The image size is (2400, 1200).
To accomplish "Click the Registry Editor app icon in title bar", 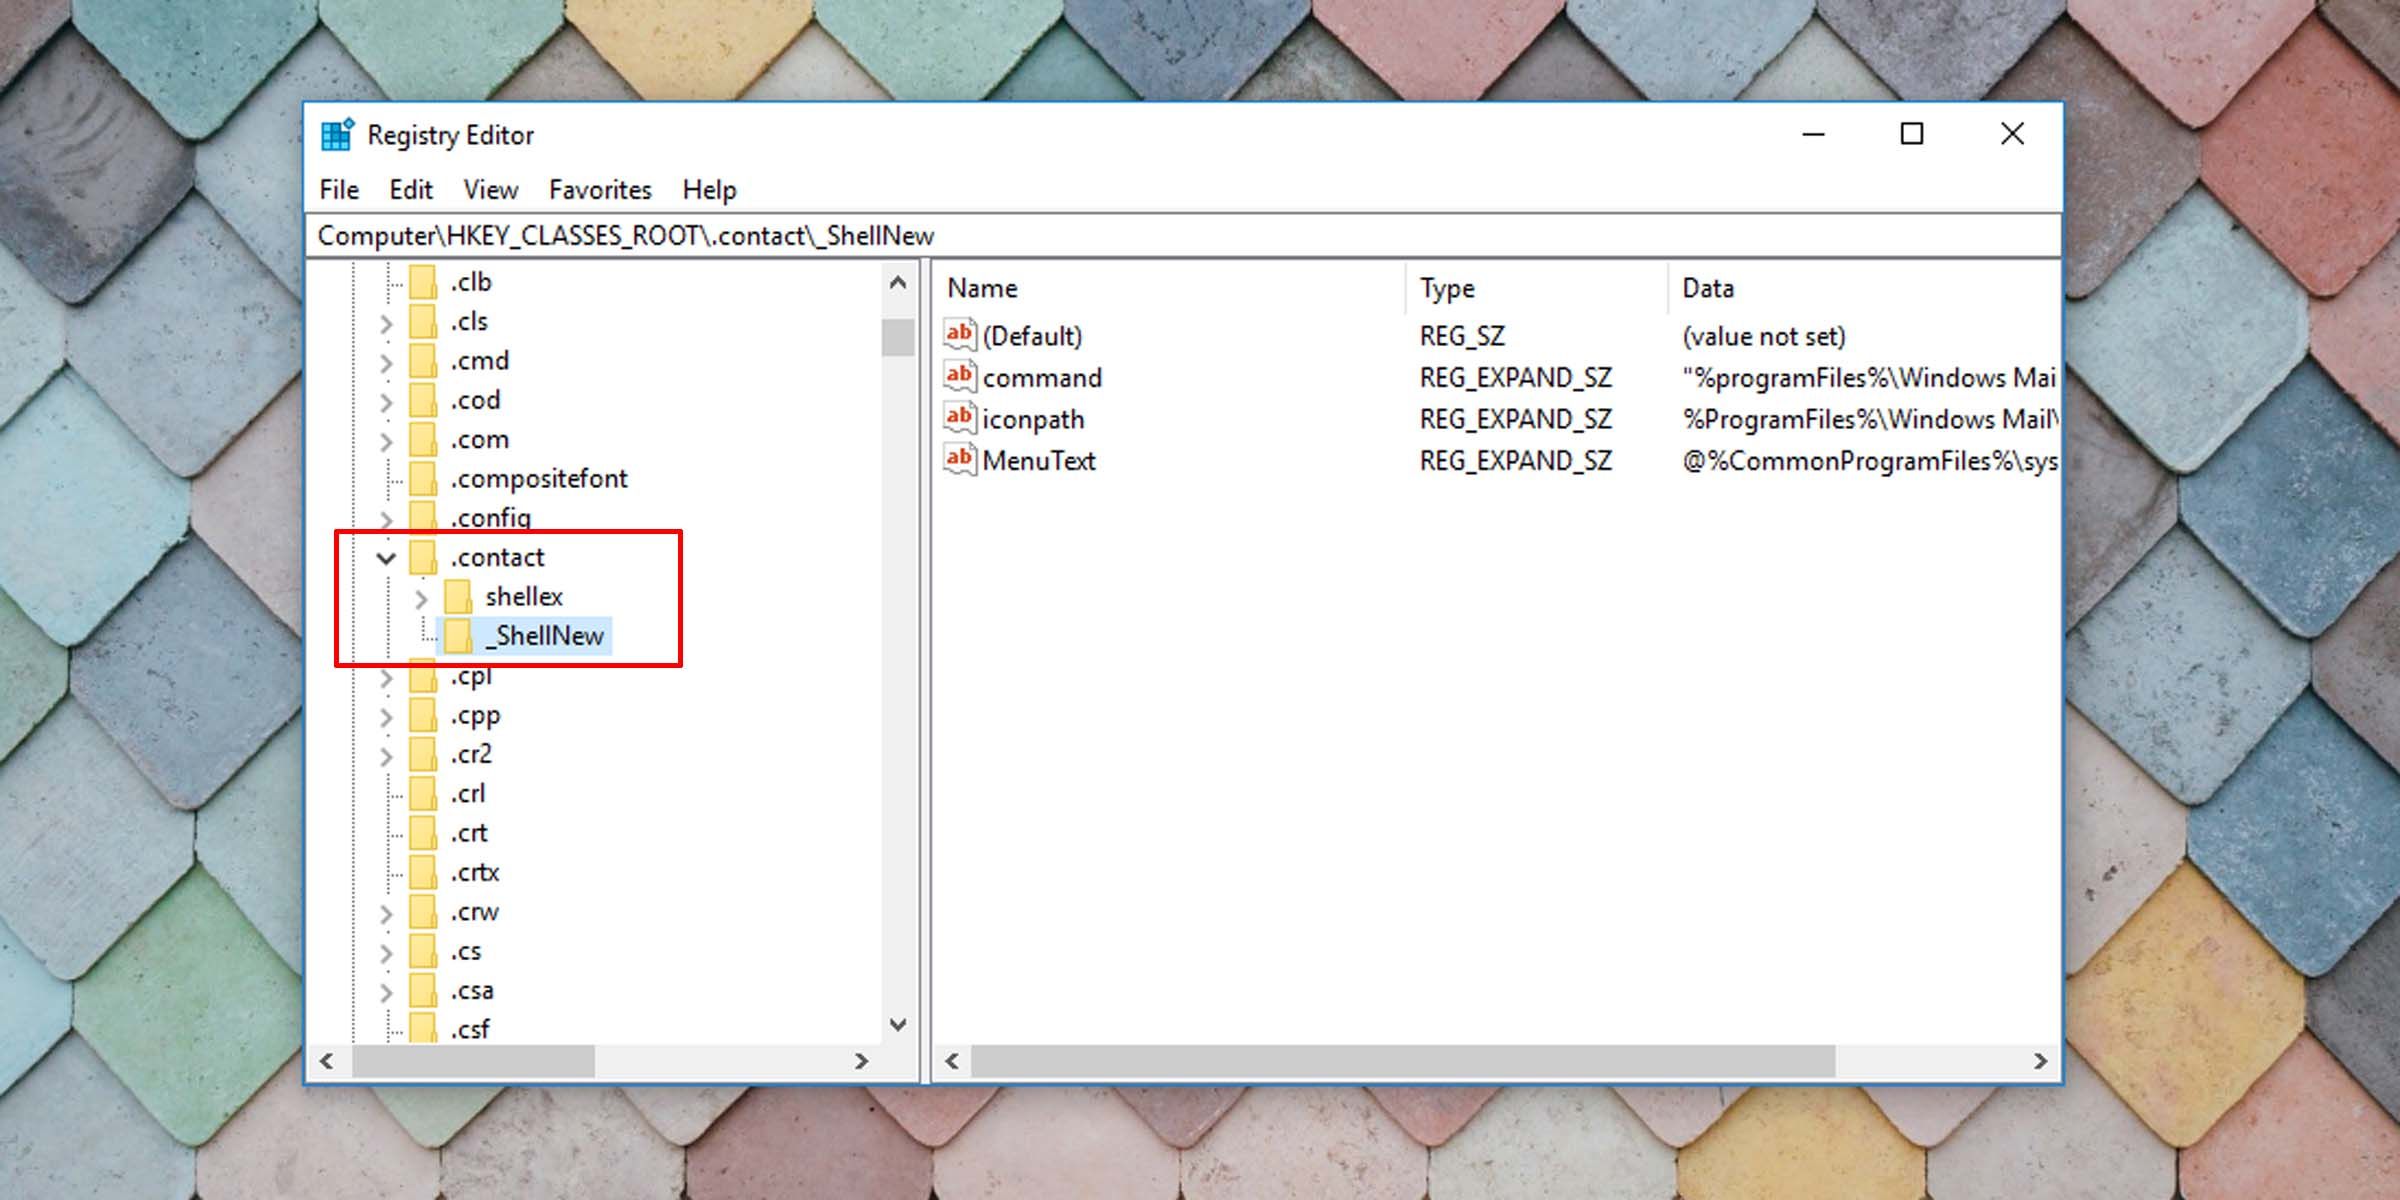I will (x=337, y=134).
